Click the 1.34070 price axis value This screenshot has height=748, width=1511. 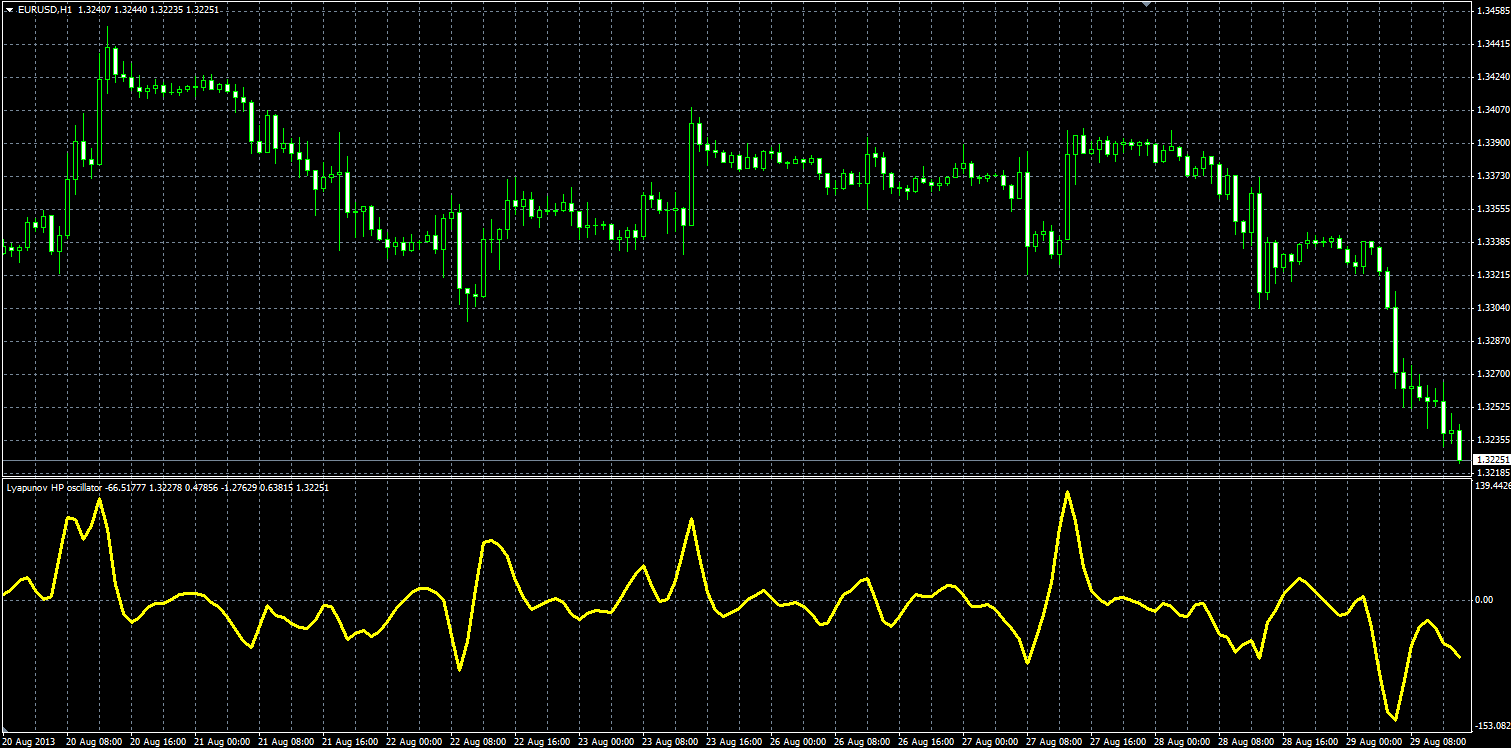pos(1492,110)
